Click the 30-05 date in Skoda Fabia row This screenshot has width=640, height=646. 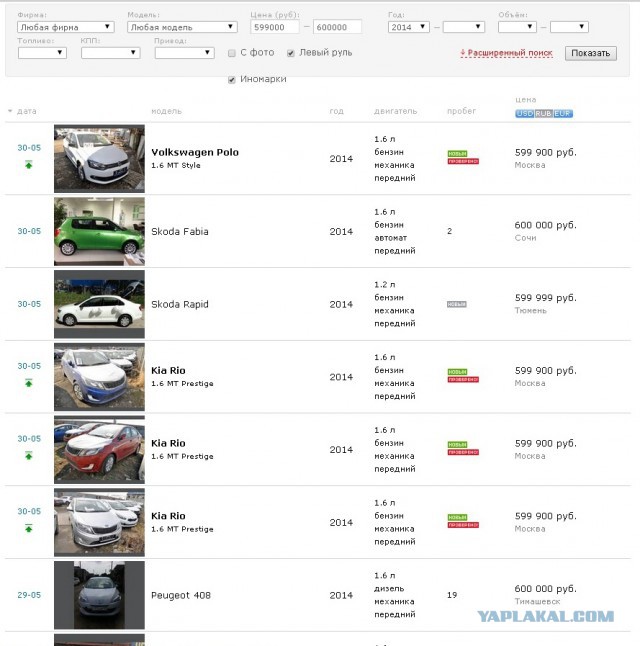pyautogui.click(x=29, y=231)
